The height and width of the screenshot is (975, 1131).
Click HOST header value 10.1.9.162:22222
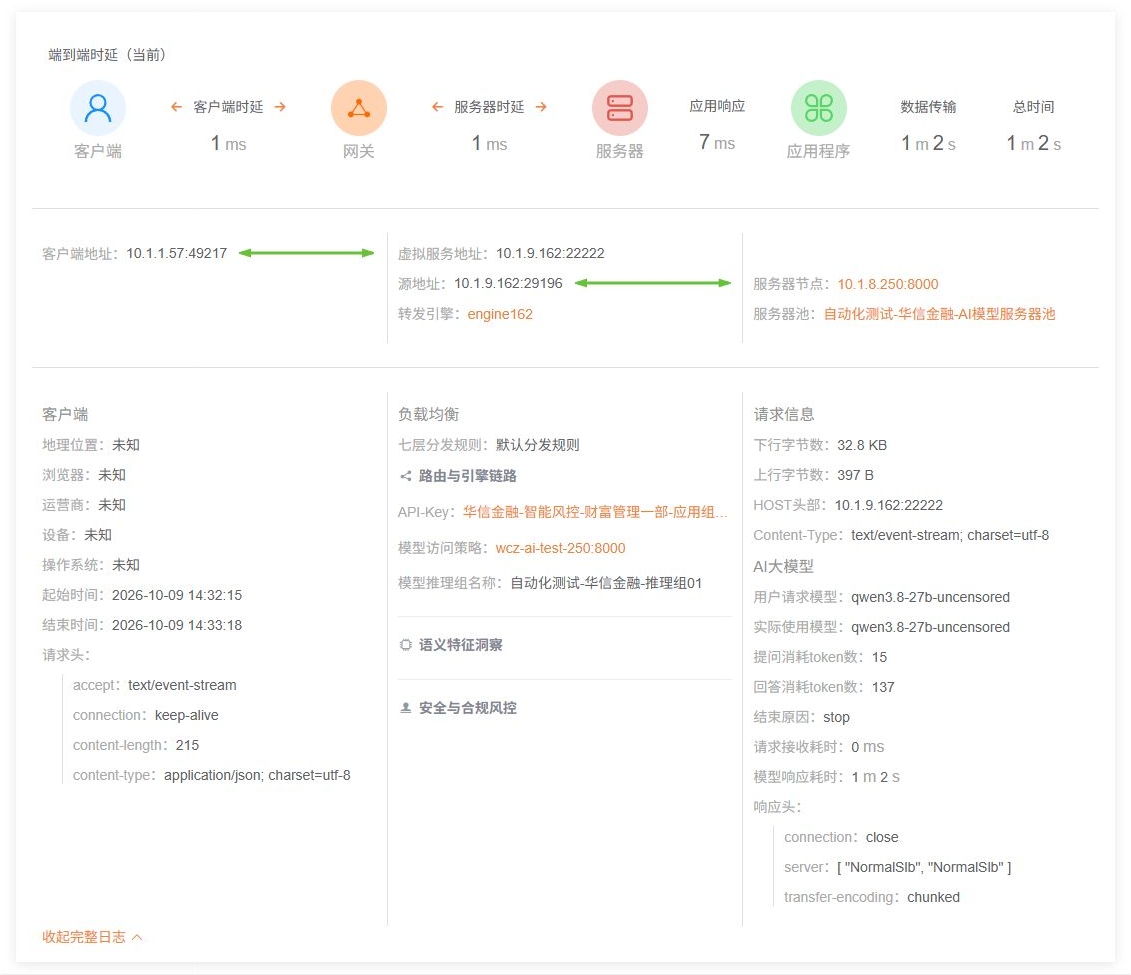tap(889, 506)
